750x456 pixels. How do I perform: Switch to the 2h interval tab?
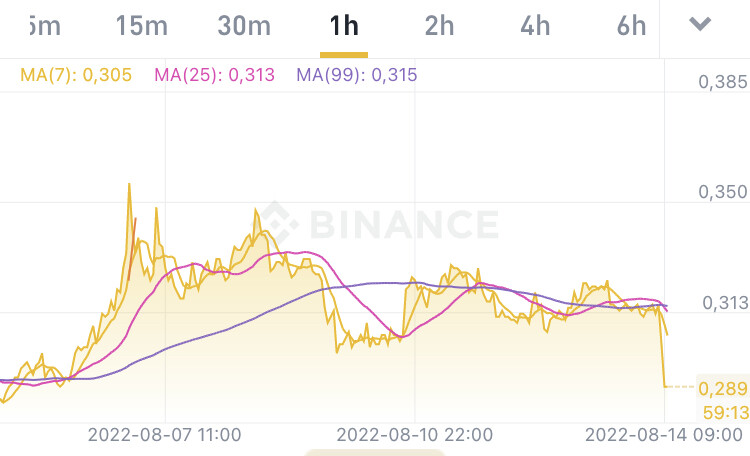point(439,26)
